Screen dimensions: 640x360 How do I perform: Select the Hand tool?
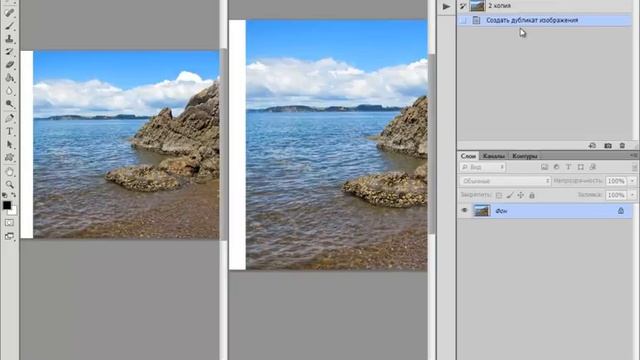tap(9, 171)
